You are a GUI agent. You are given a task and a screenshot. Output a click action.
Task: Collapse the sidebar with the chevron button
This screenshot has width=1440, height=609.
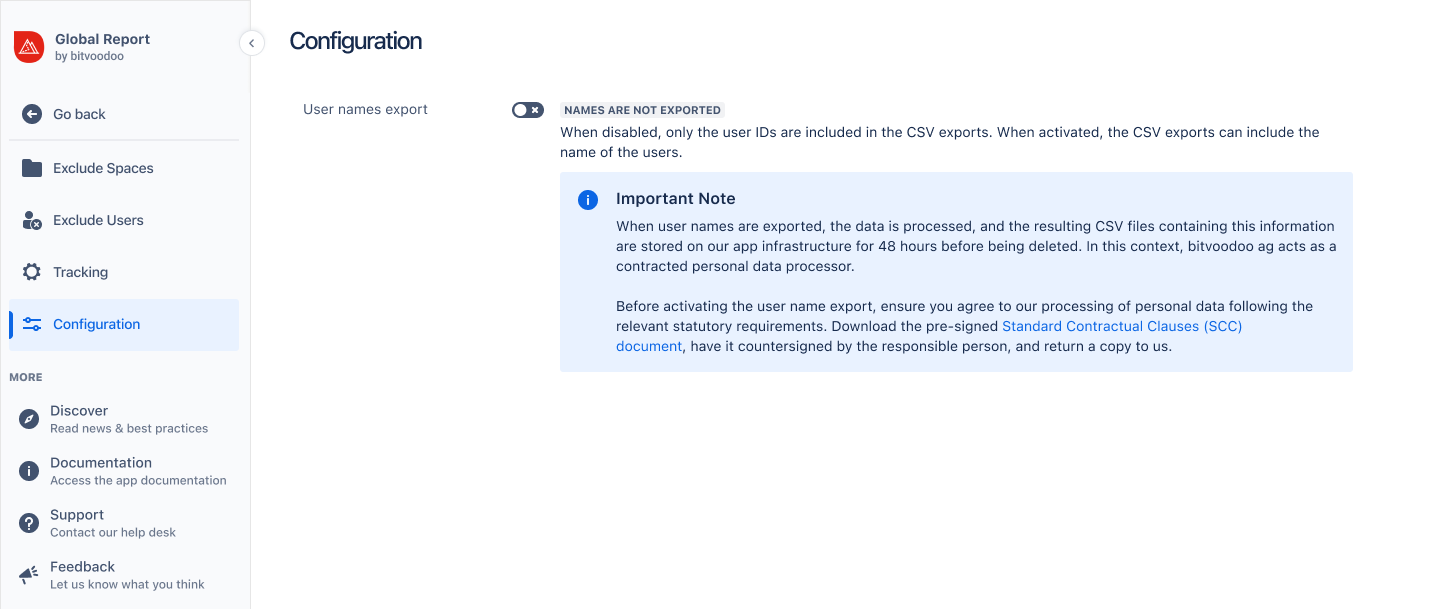252,43
